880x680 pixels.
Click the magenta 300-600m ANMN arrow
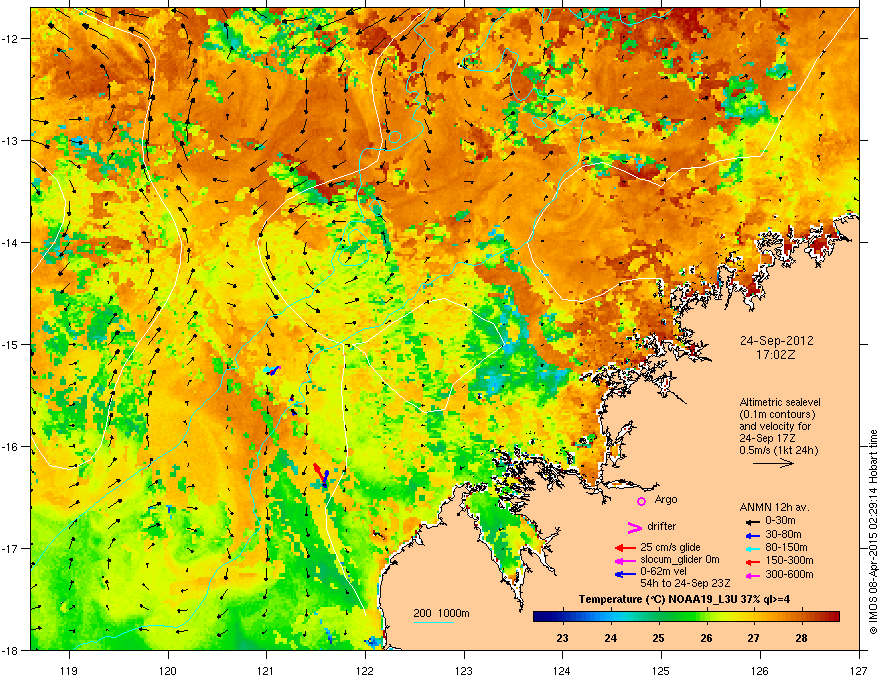point(753,576)
